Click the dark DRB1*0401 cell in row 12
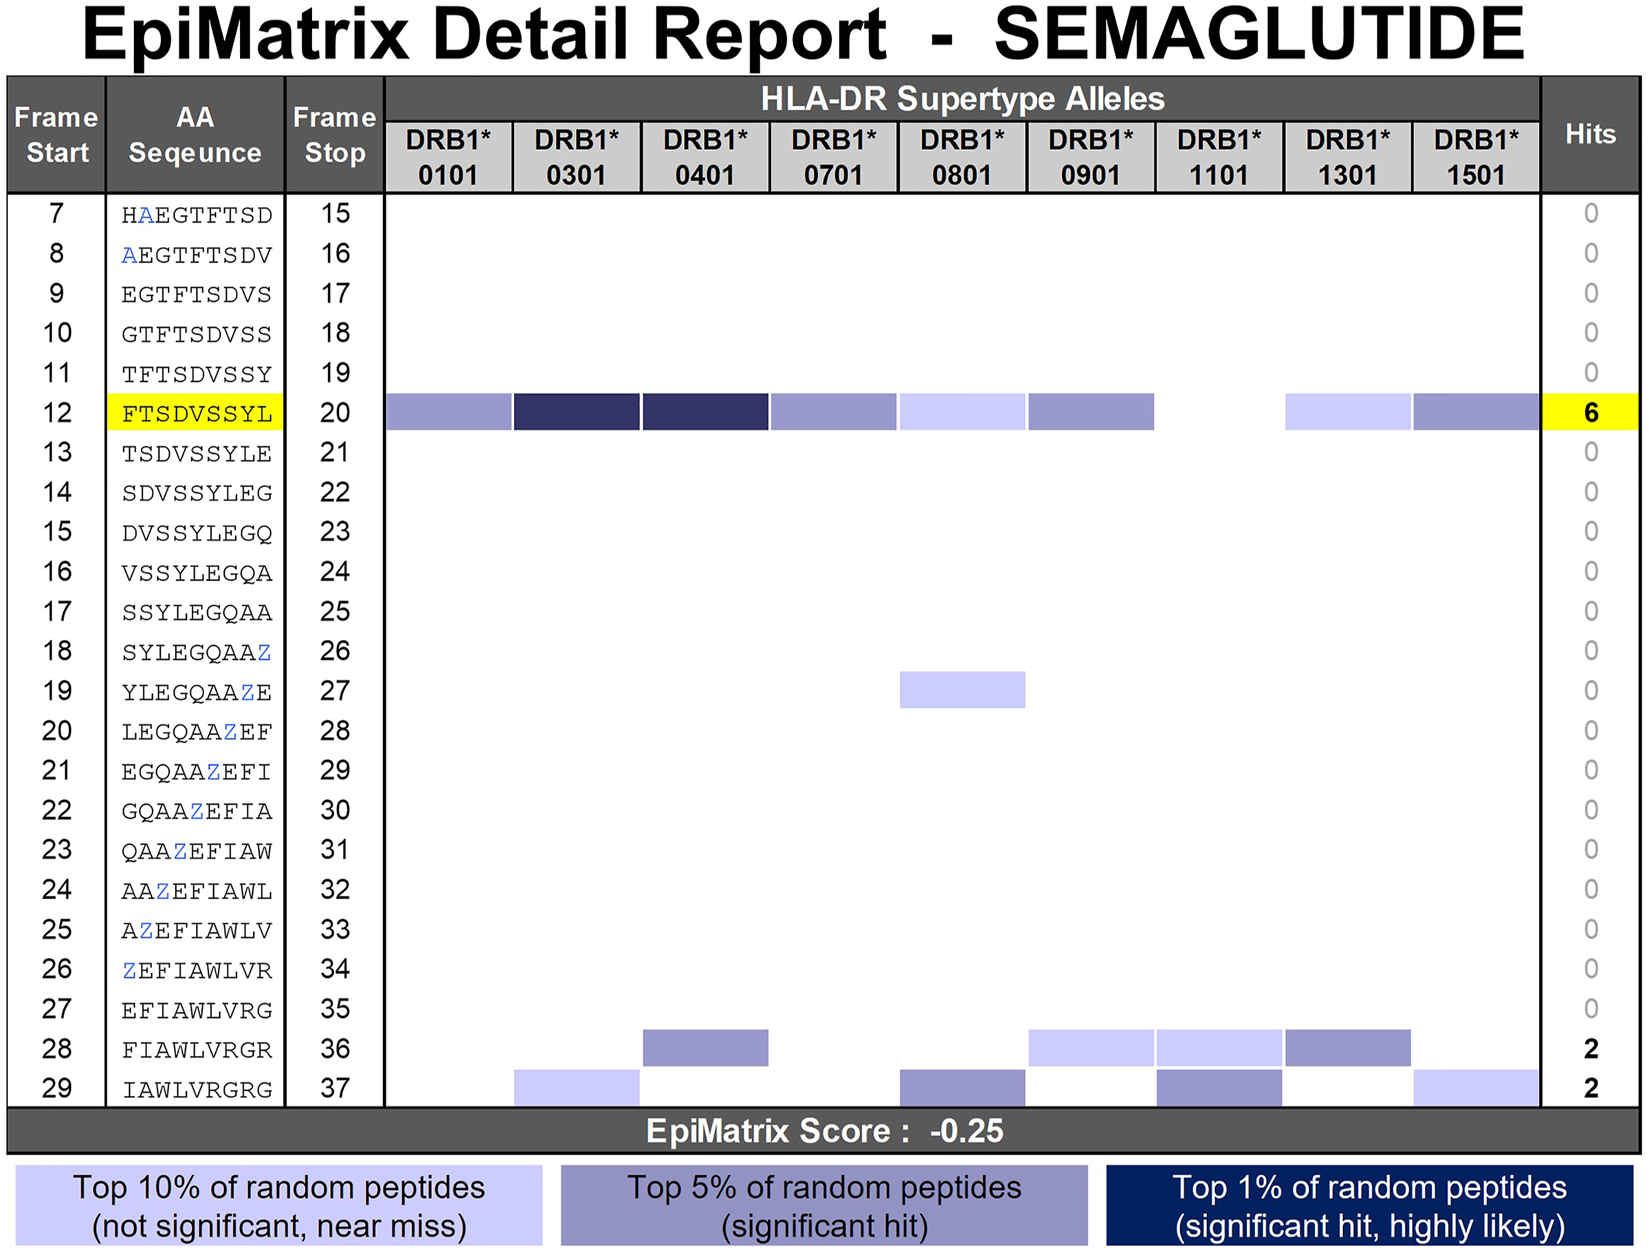1649x1255 pixels. click(705, 412)
